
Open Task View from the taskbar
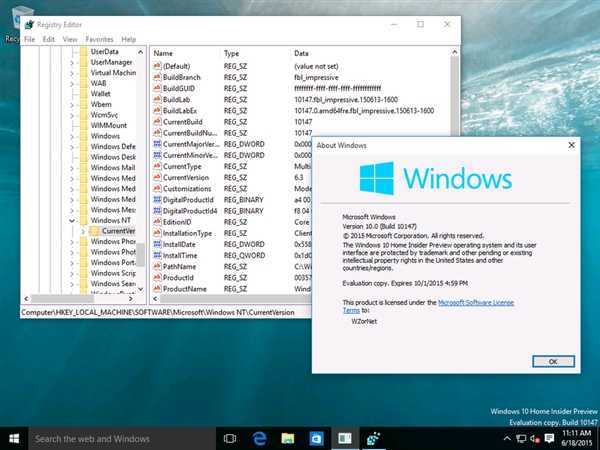230,439
